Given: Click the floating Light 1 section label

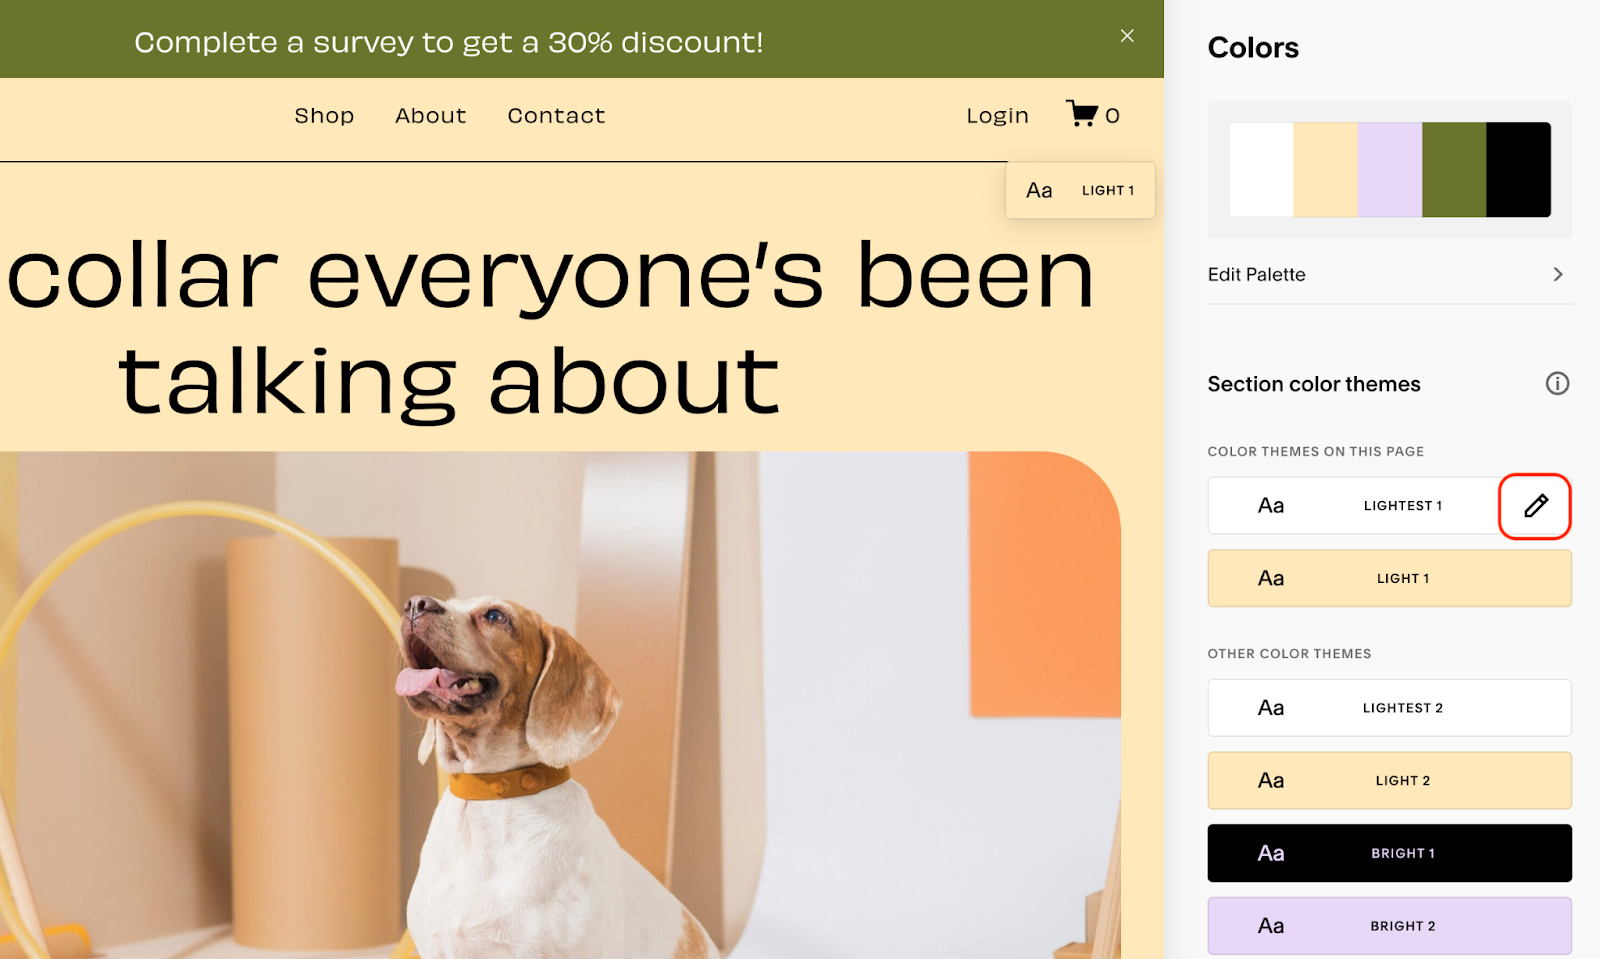Looking at the screenshot, I should [x=1080, y=190].
